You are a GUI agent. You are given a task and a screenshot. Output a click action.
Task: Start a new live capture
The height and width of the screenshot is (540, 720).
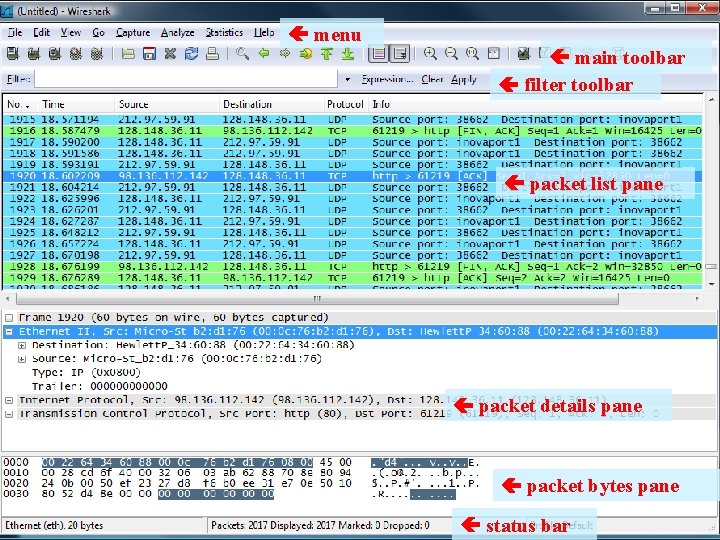pyautogui.click(x=55, y=54)
